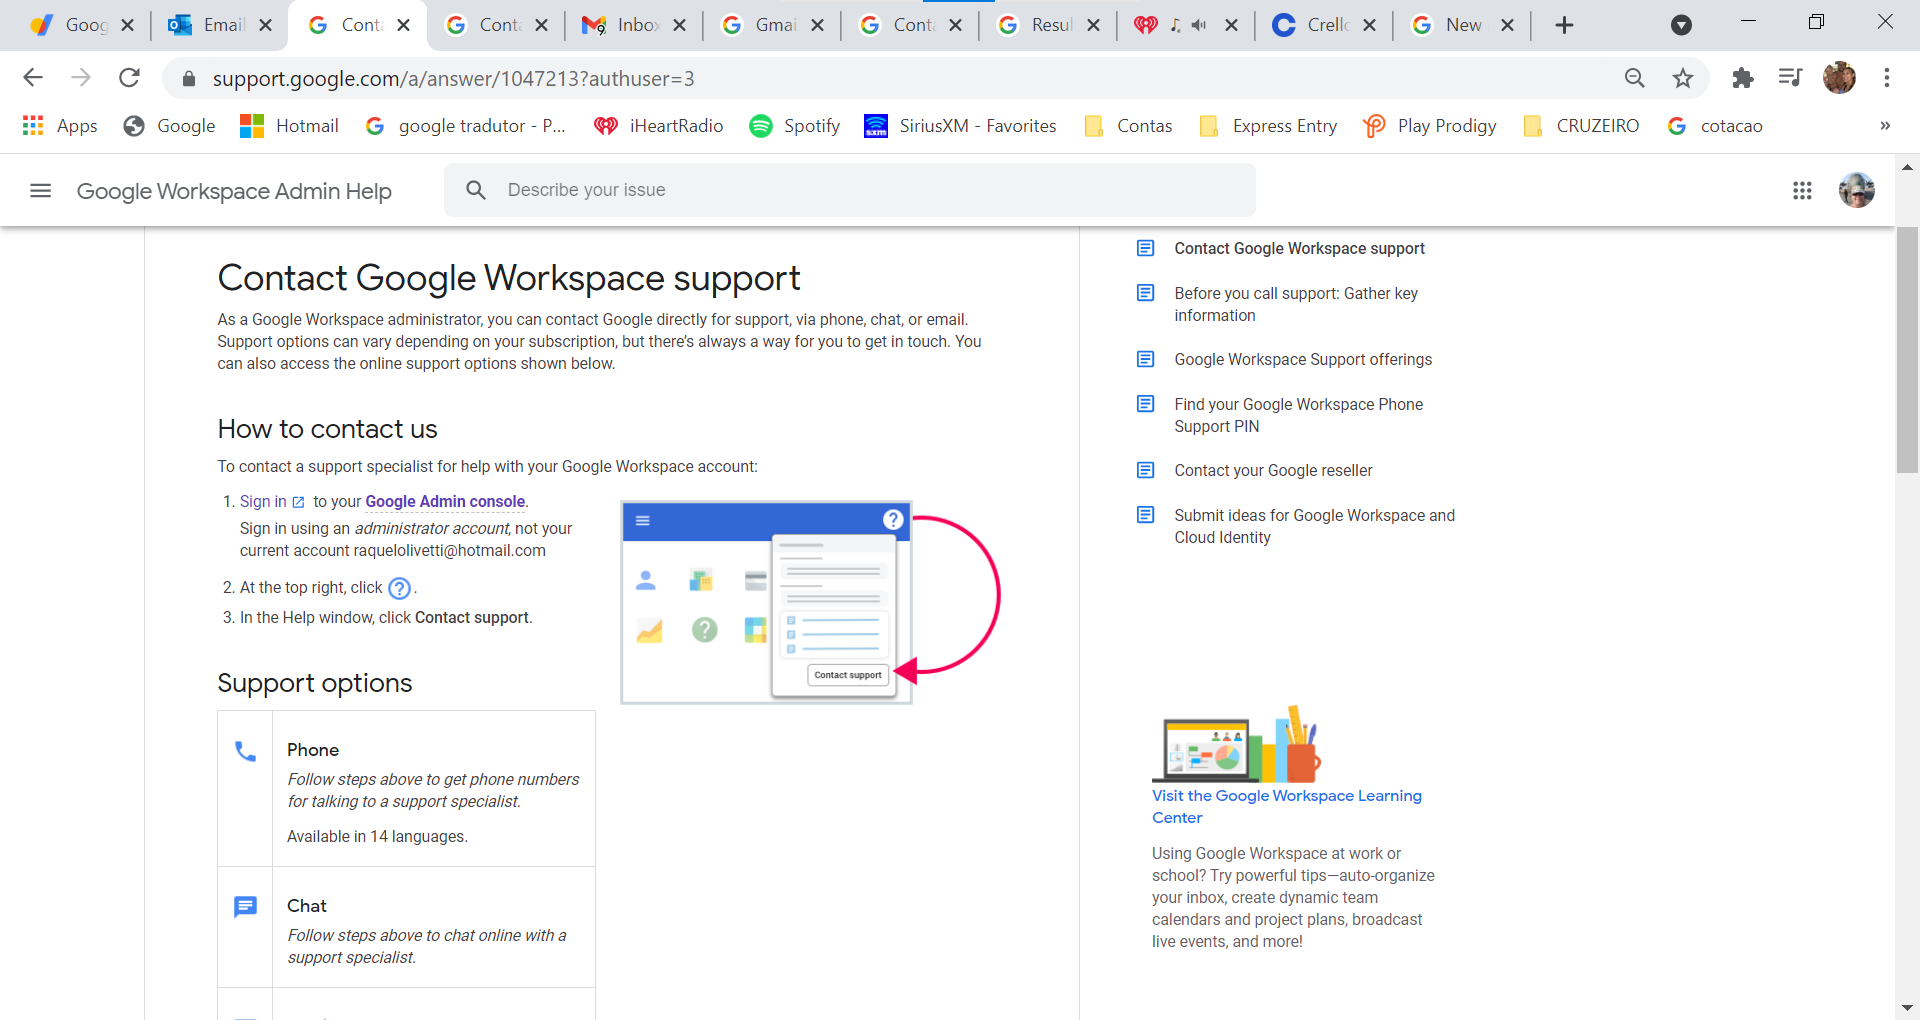Open Before you call support article
This screenshot has height=1020, width=1920.
pos(1296,304)
